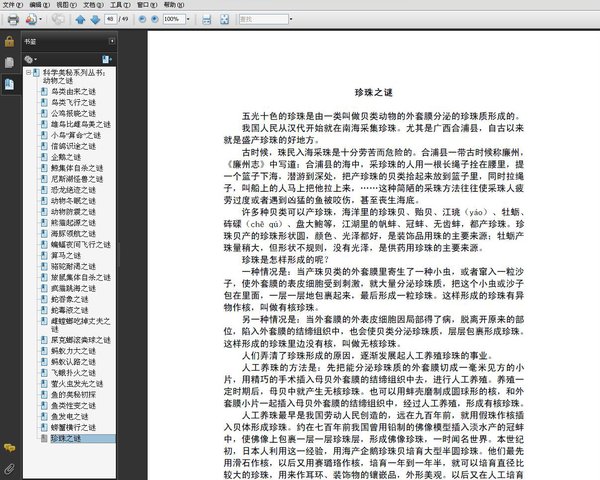Open the Attachments paperclip icon
Image resolution: width=600 pixels, height=480 pixels.
point(9,468)
